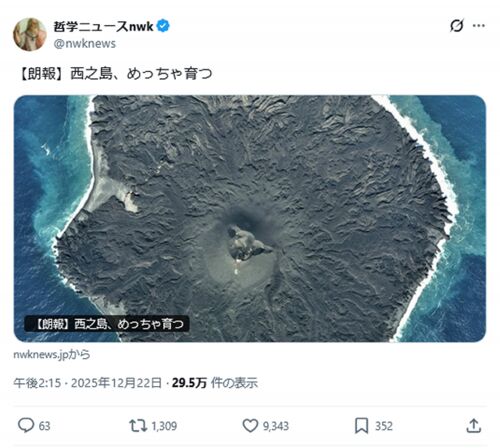
Task: Click the Grok slashed circle icon
Action: click(456, 26)
